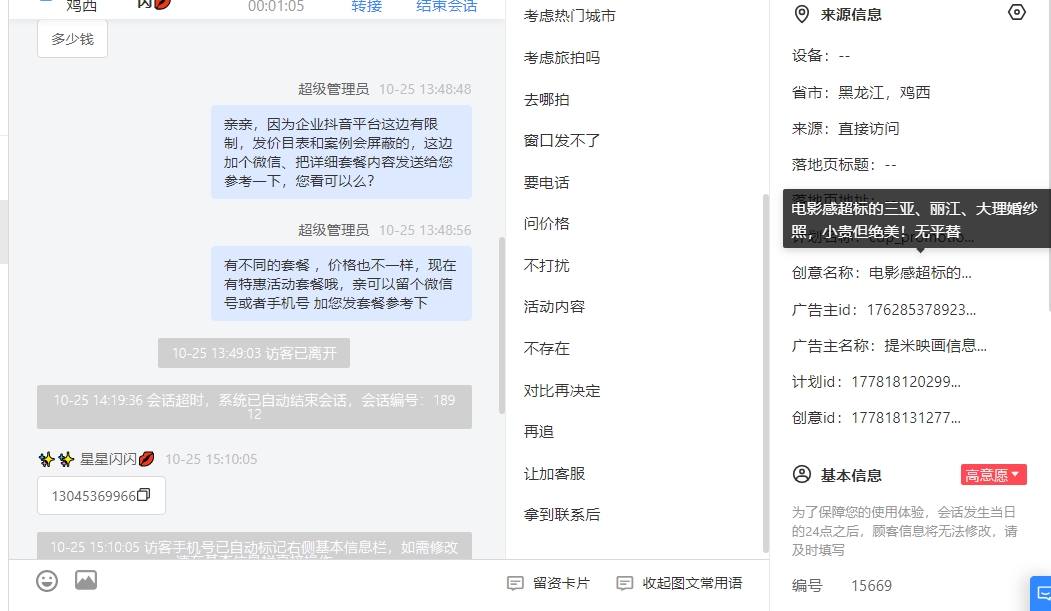Click the 创意id value 177818131277...

906,418
